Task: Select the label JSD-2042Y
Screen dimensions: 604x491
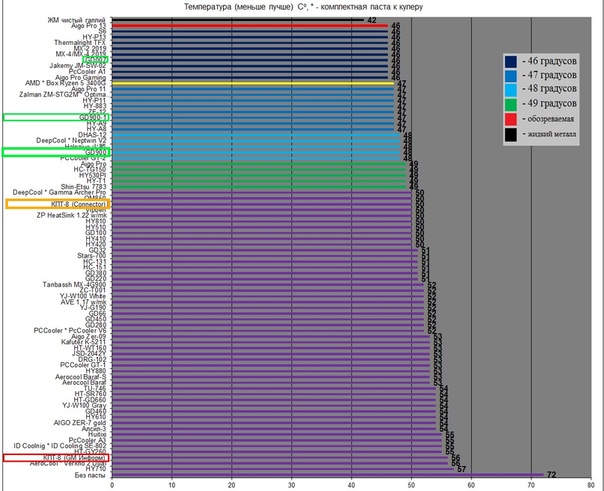Action: click(x=89, y=354)
